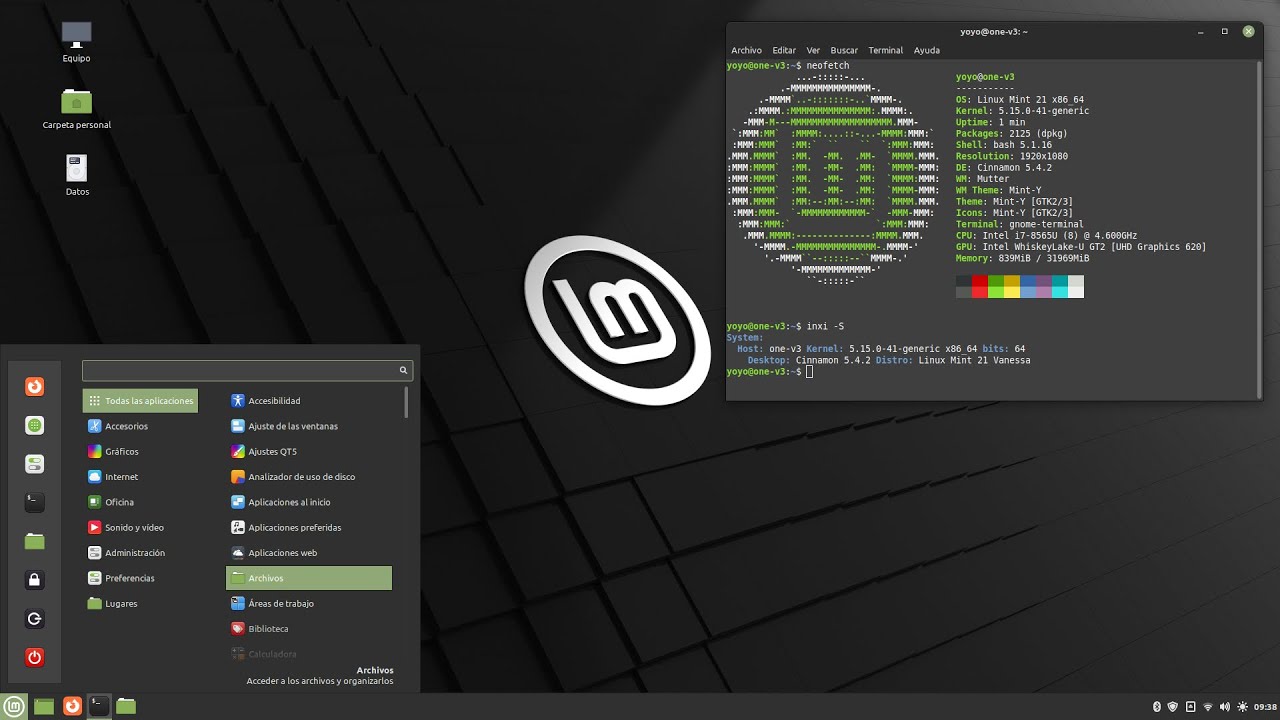The image size is (1280, 720).
Task: Open the Buscar menu in the terminal
Action: [844, 50]
